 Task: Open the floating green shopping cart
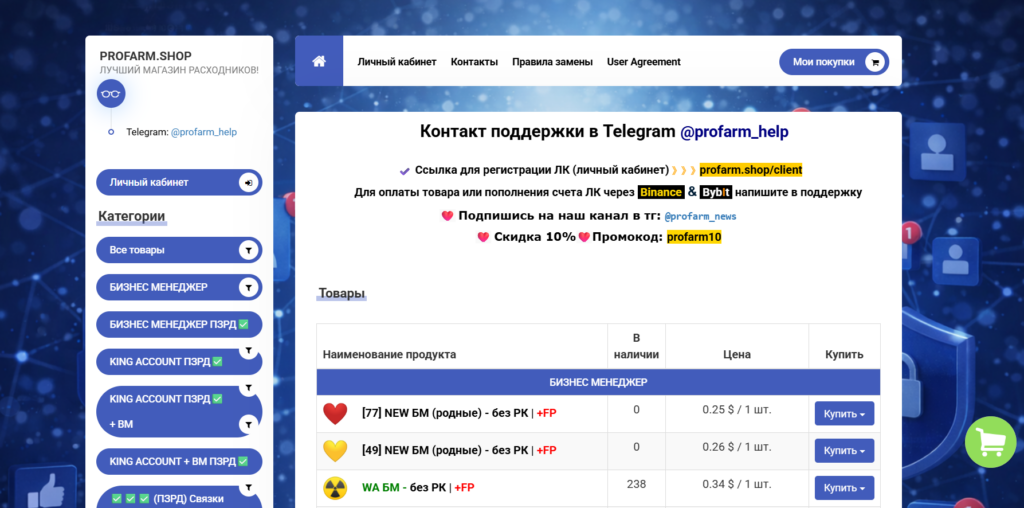click(x=990, y=442)
